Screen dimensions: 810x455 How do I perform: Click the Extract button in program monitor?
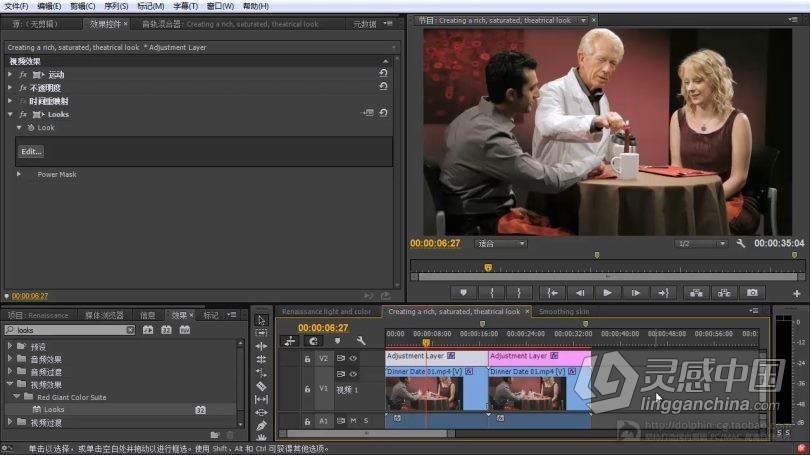pos(724,293)
